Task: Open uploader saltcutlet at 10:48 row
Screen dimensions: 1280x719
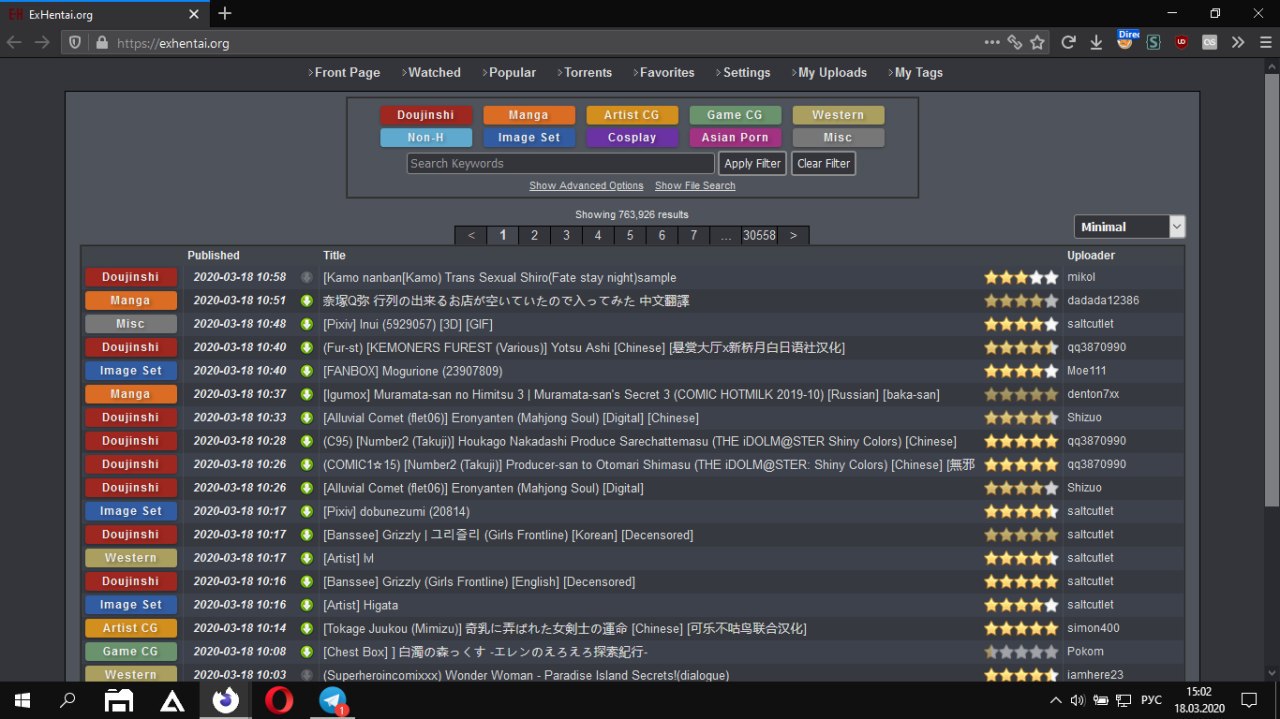Action: click(x=1090, y=324)
